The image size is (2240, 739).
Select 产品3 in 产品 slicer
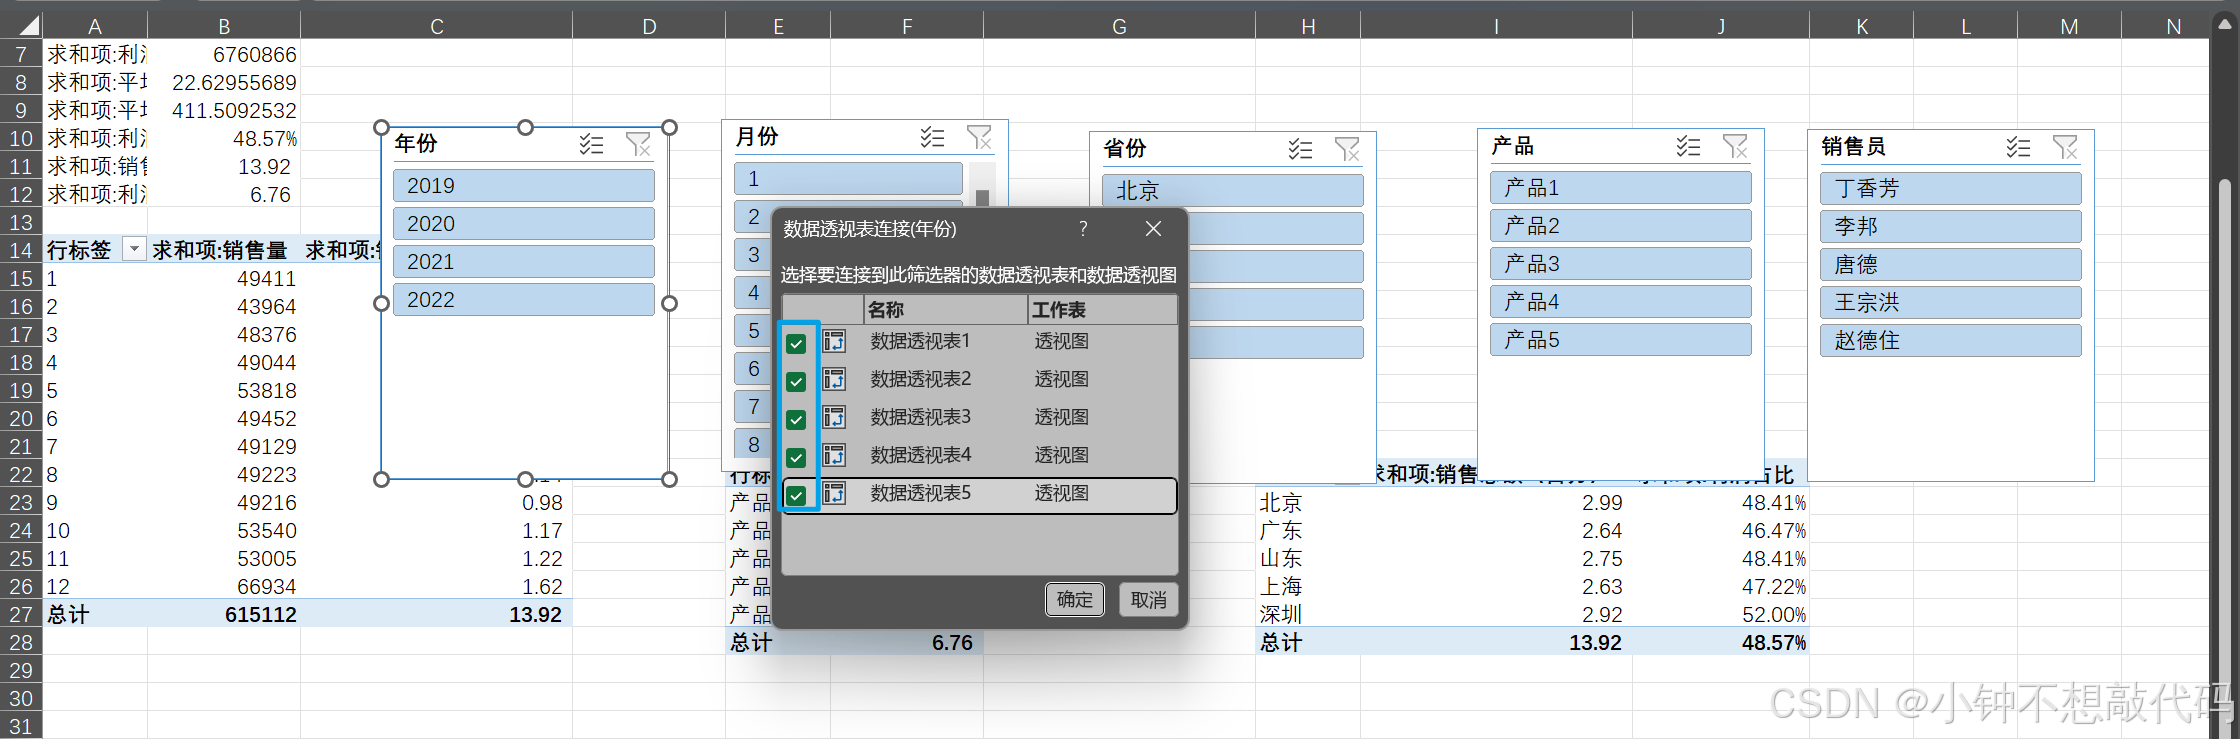click(x=1621, y=264)
